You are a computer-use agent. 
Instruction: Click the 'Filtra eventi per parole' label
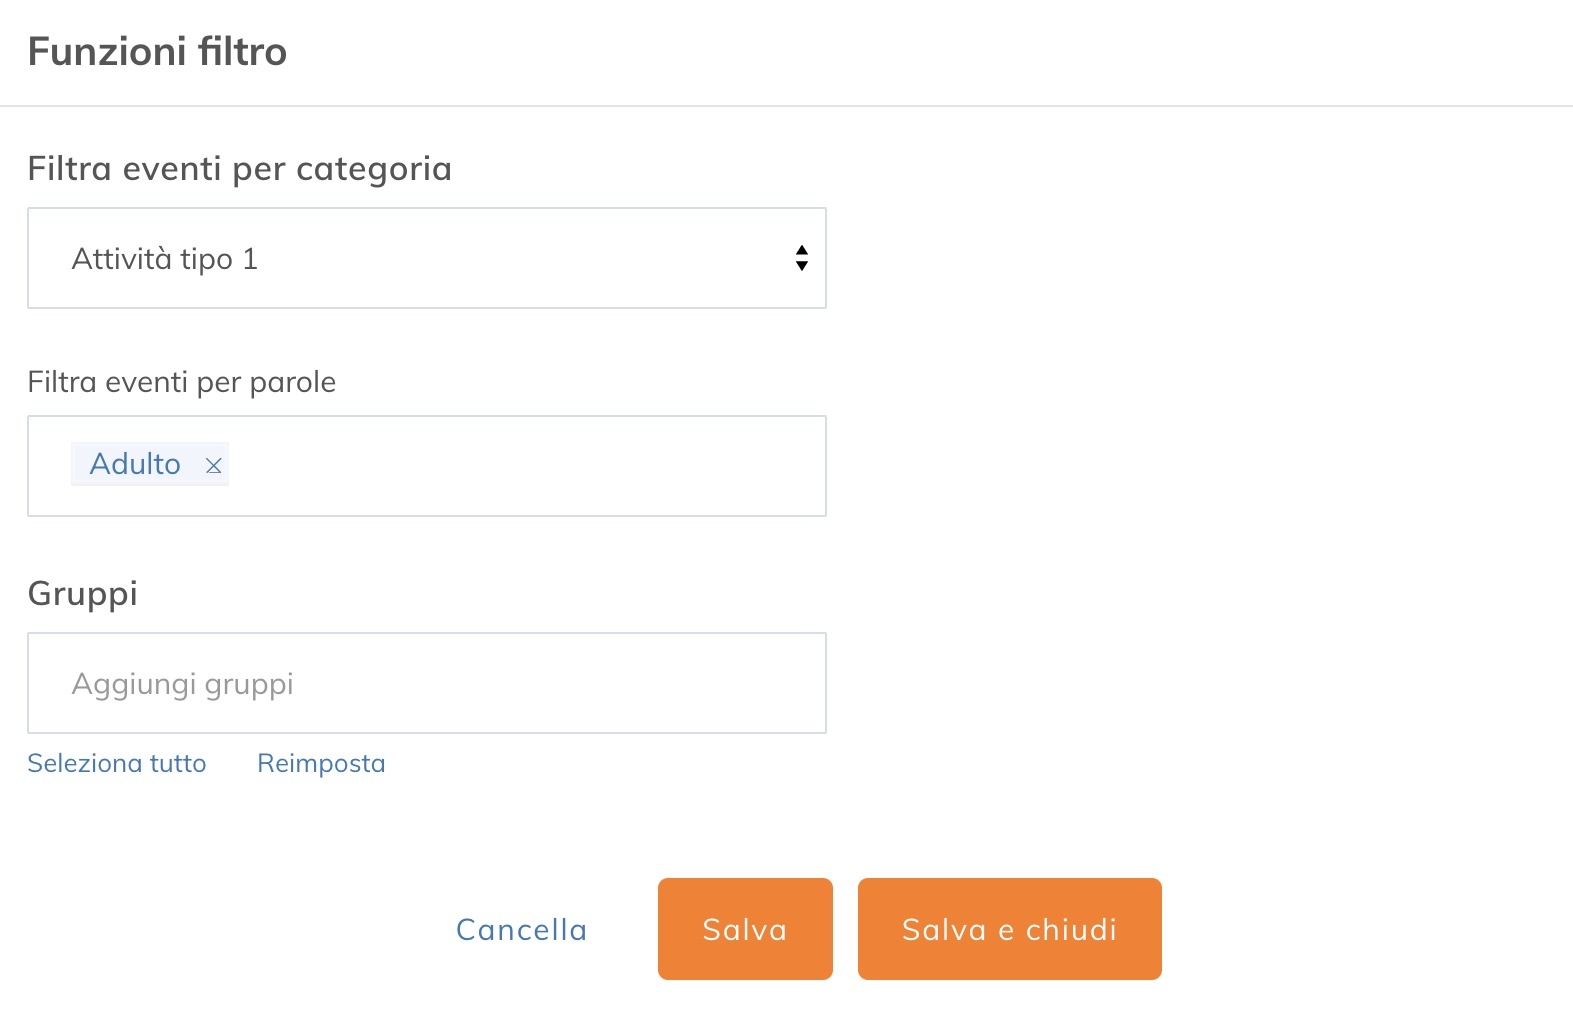(181, 382)
